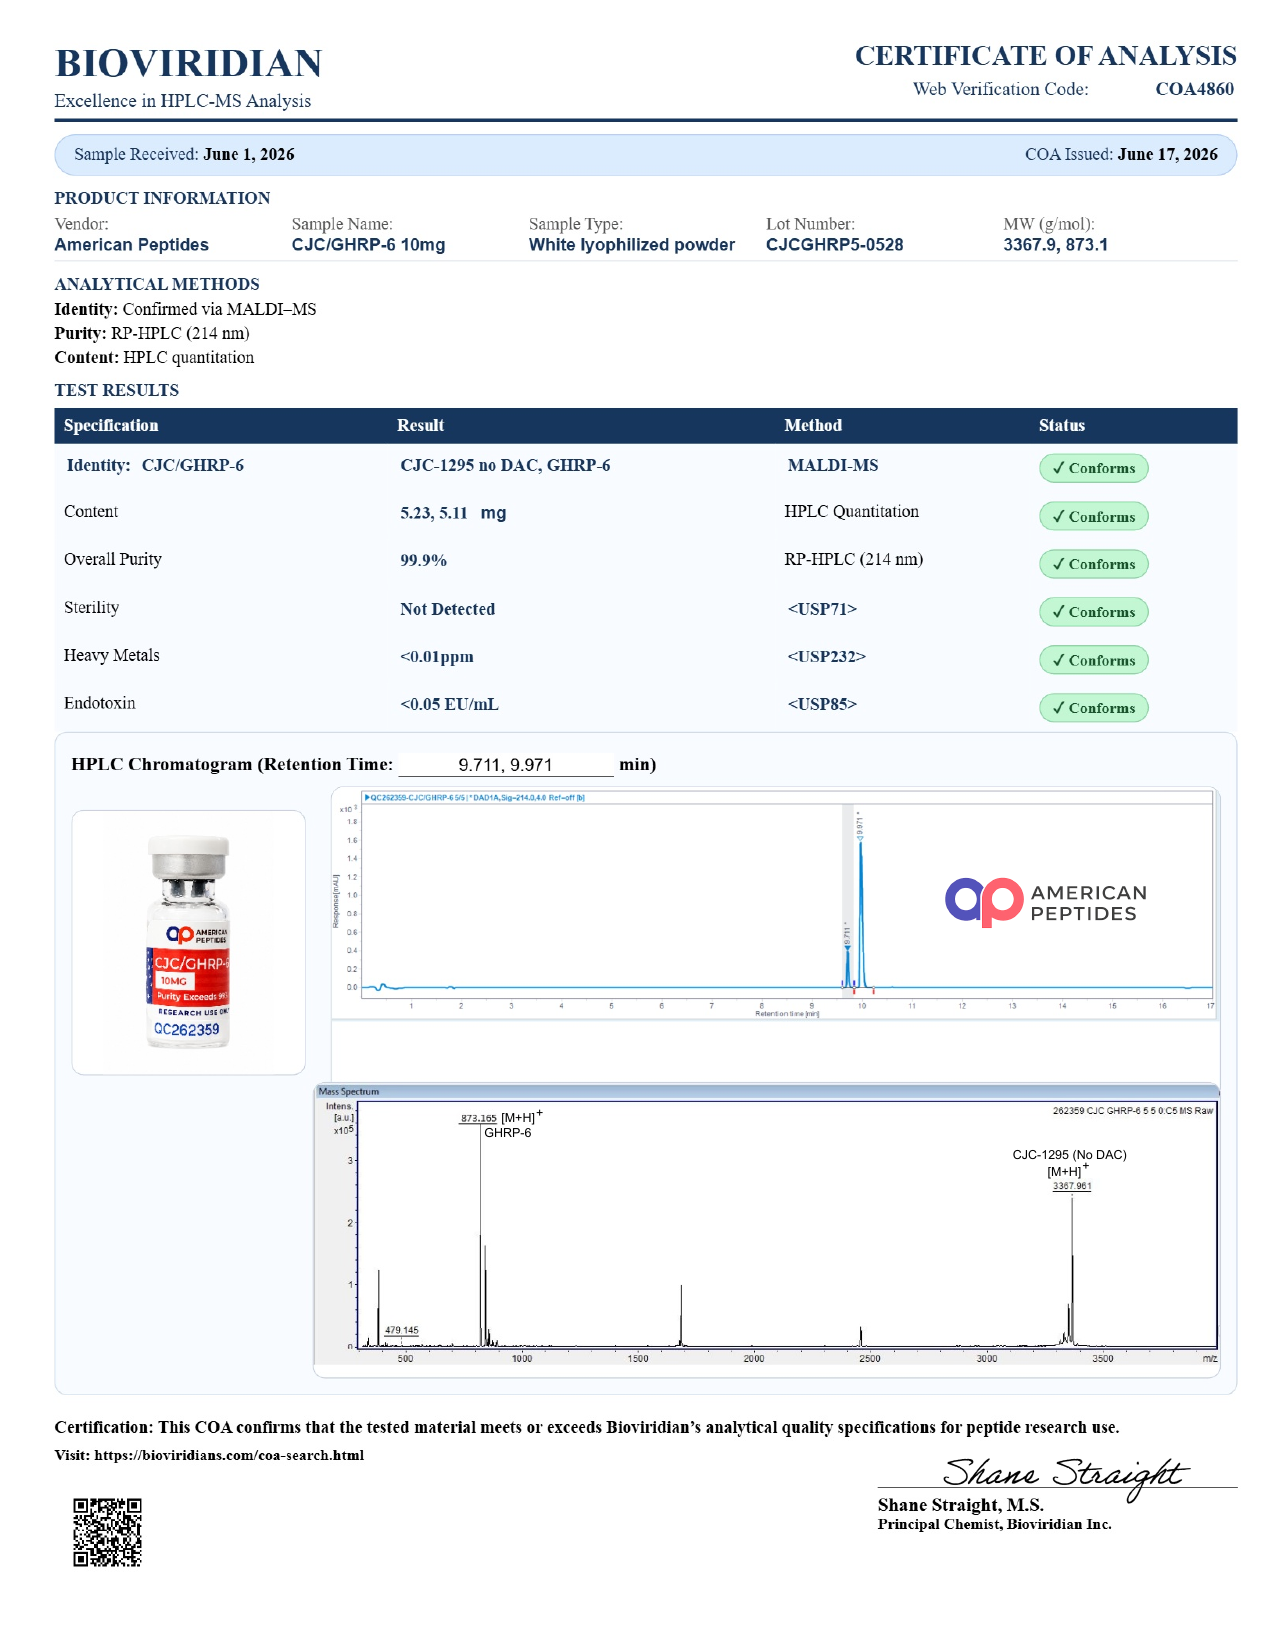Click the TEST RESULTS section heading
Viewport: 1275px width, 1650px height.
coord(117,390)
